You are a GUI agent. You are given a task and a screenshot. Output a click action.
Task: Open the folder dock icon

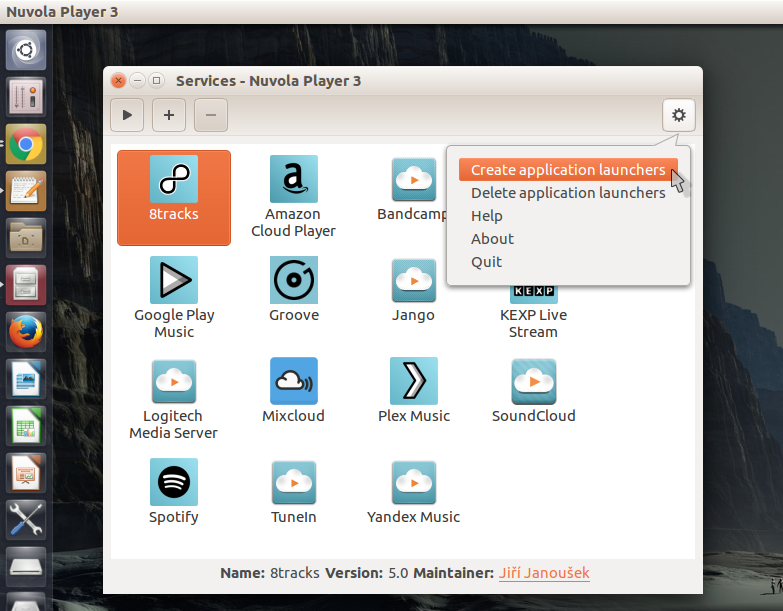(26, 238)
